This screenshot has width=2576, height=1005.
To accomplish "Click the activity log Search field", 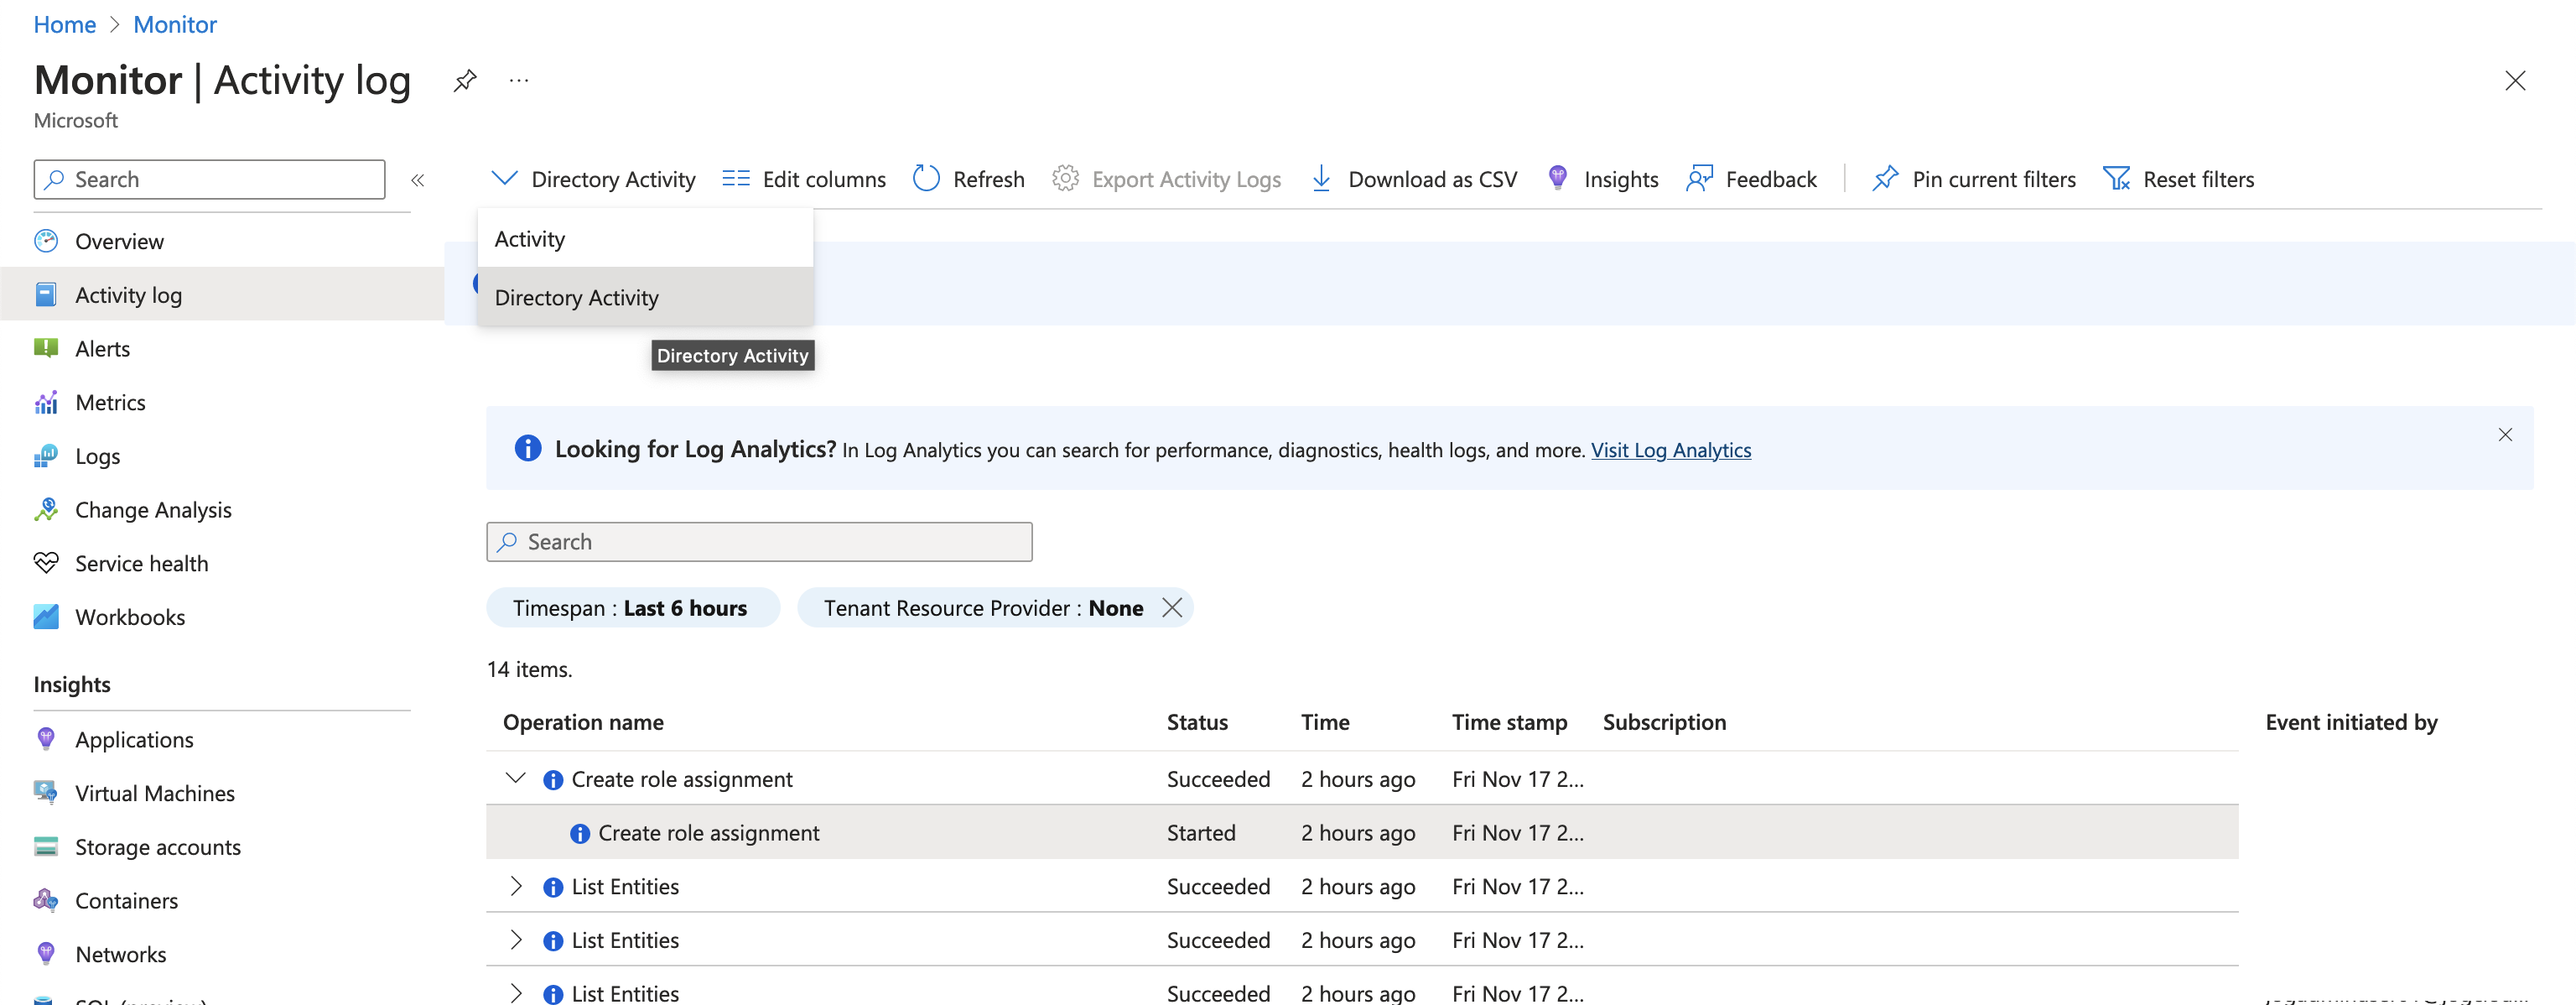I will click(760, 542).
